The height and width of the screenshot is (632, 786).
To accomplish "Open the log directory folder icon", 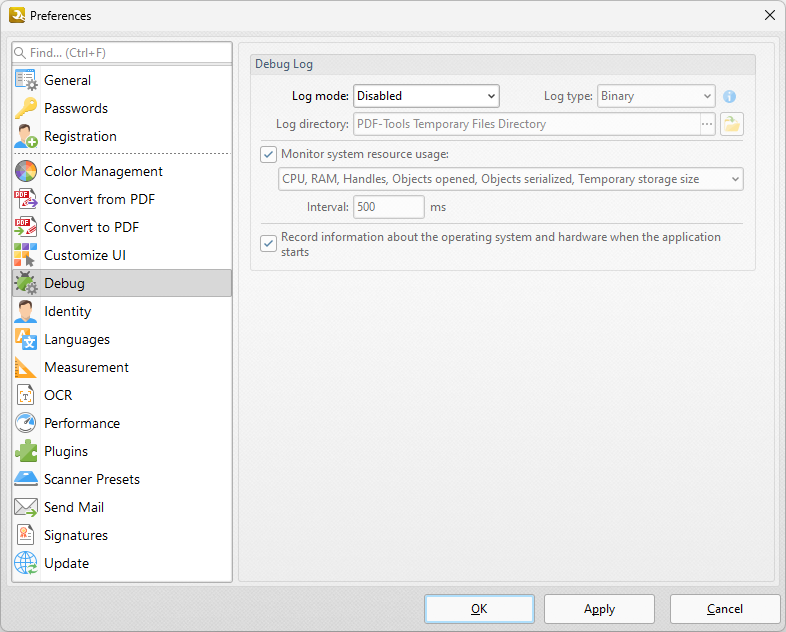I will pos(732,124).
